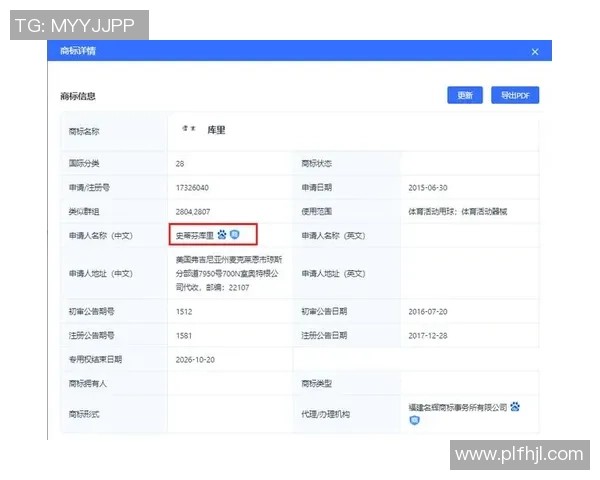Click the shield icon below 福建名辉商标事务所有限公司

[414, 420]
